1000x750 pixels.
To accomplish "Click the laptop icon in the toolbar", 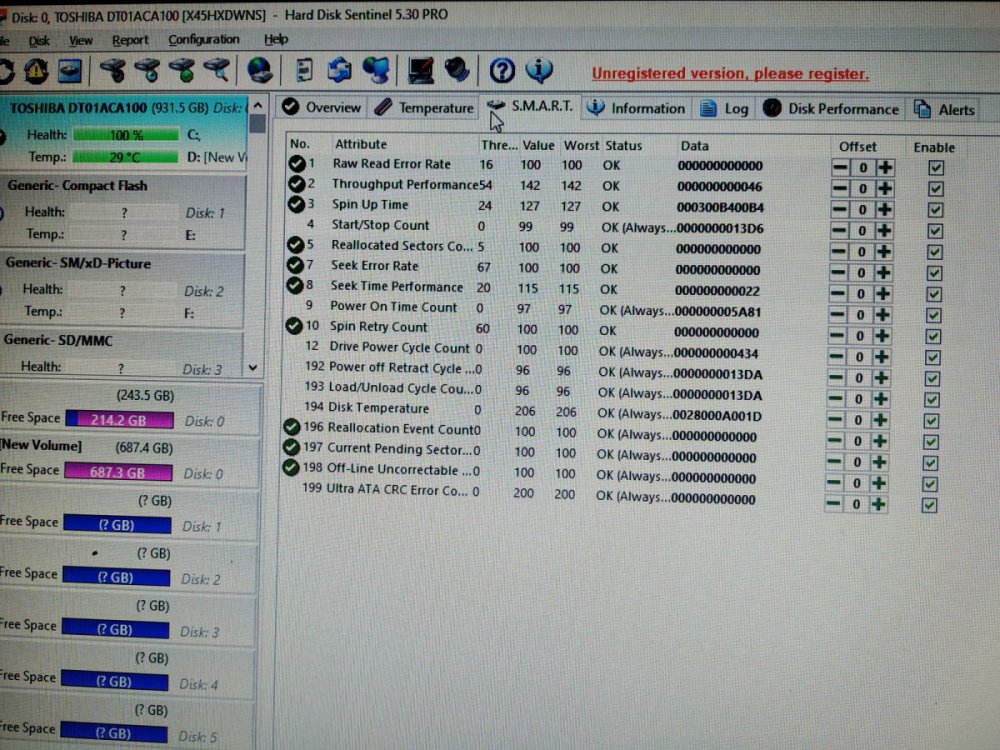I will 421,70.
